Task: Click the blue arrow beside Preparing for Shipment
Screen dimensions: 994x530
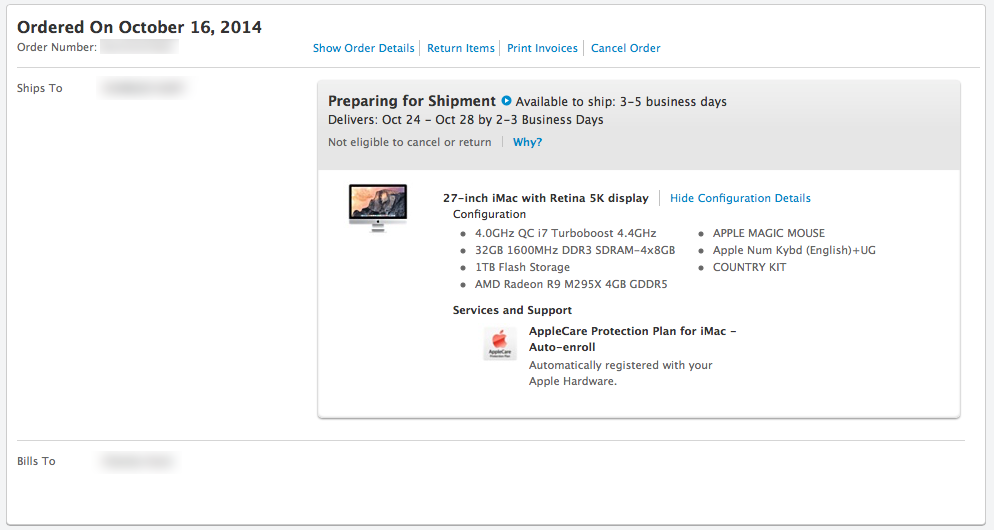Action: 506,101
